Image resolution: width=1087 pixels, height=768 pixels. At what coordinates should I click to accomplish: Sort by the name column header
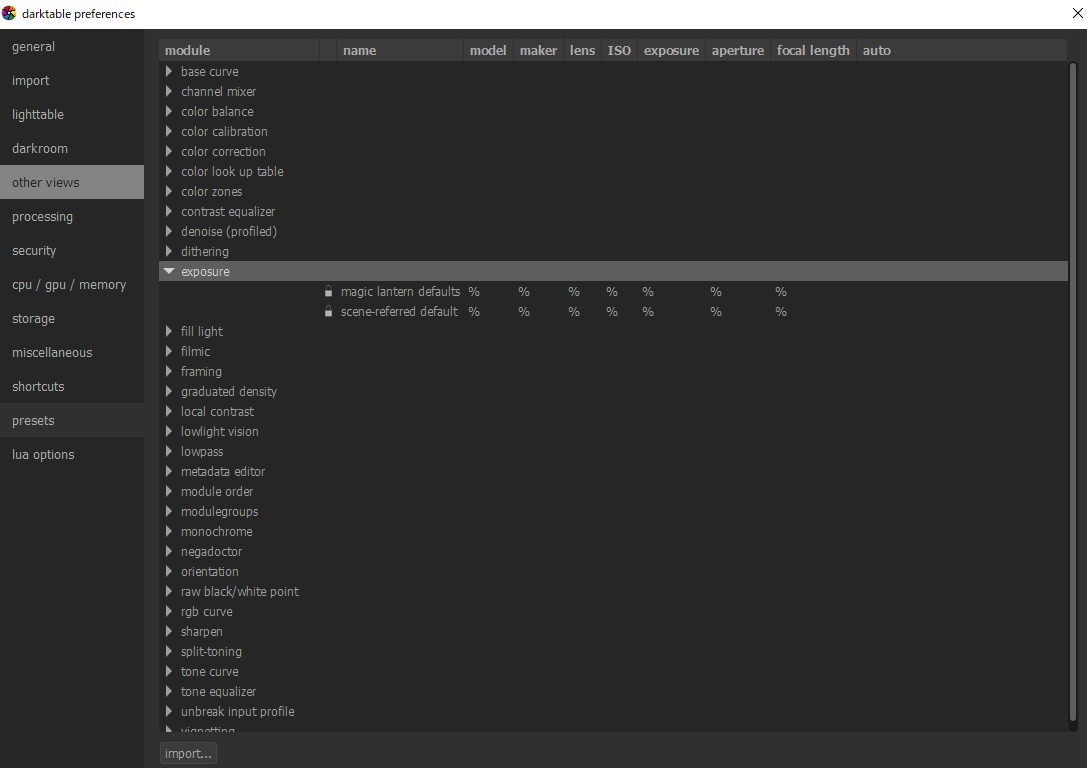[400, 51]
